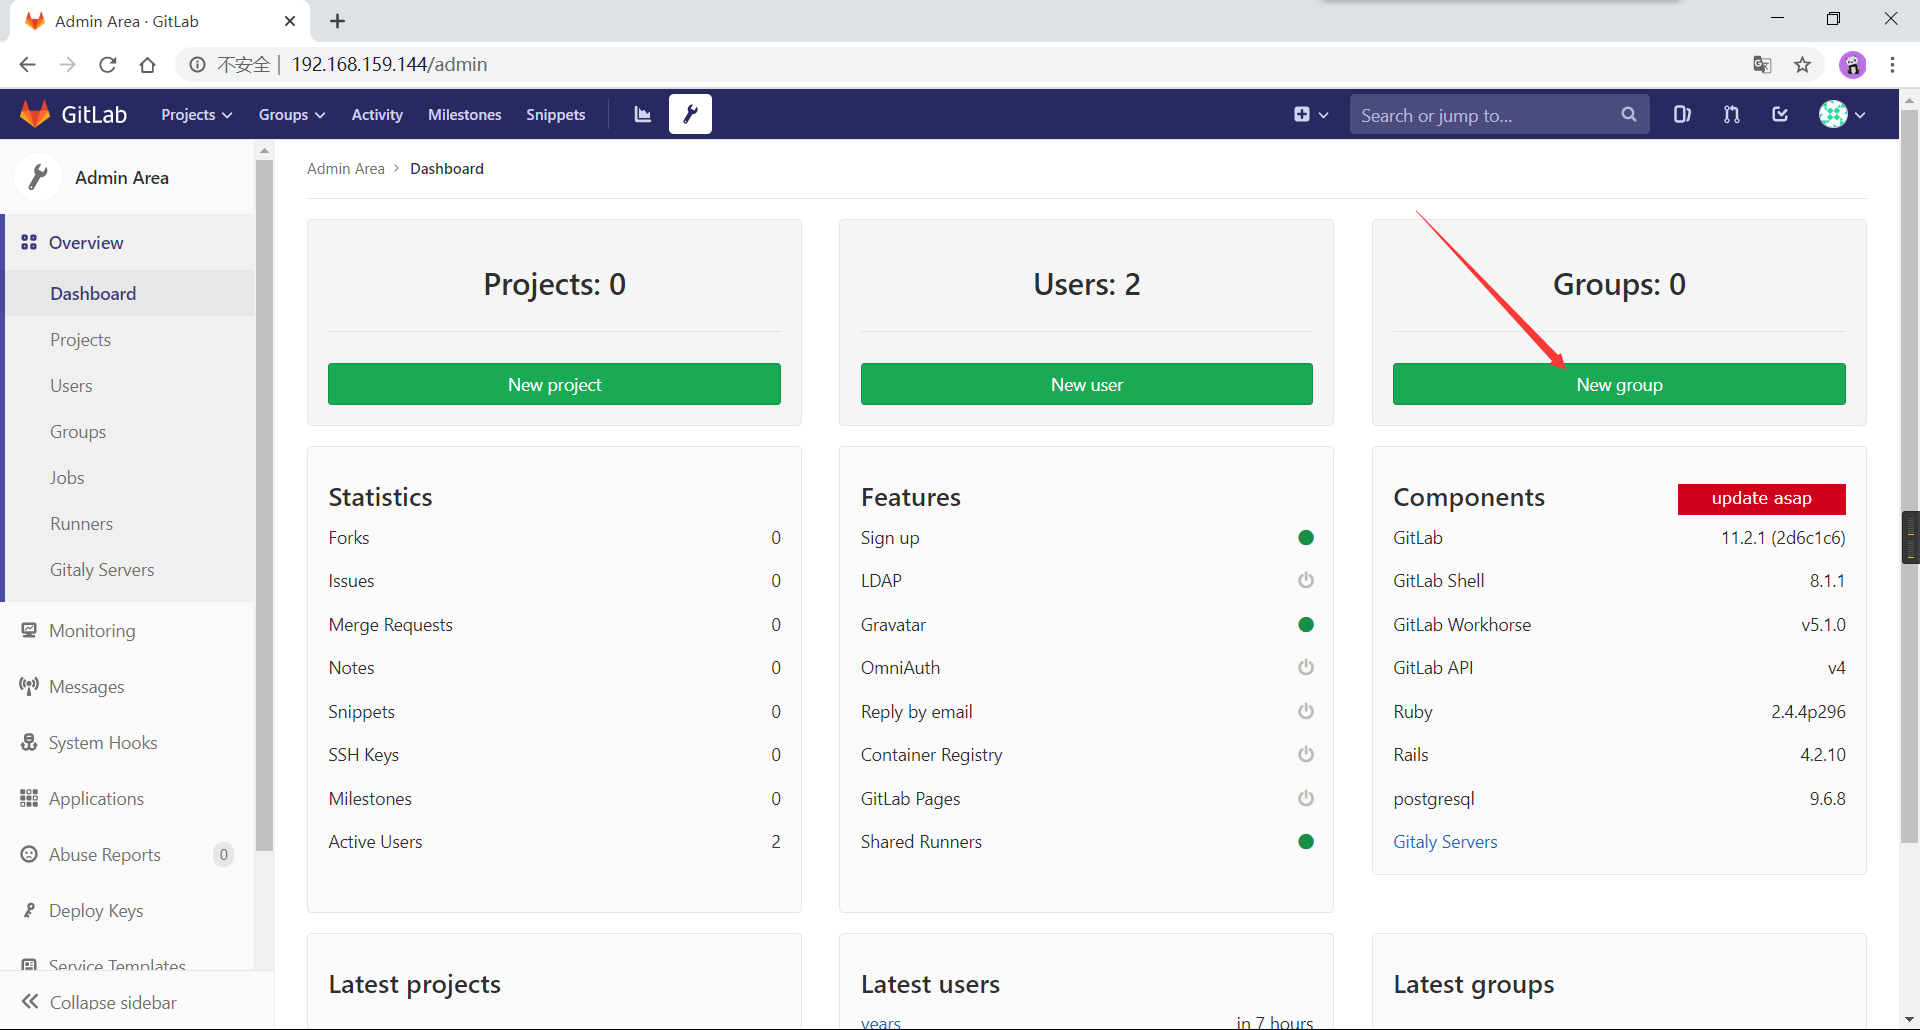
Task: Open the Todos checkmark icon
Action: [x=1780, y=114]
